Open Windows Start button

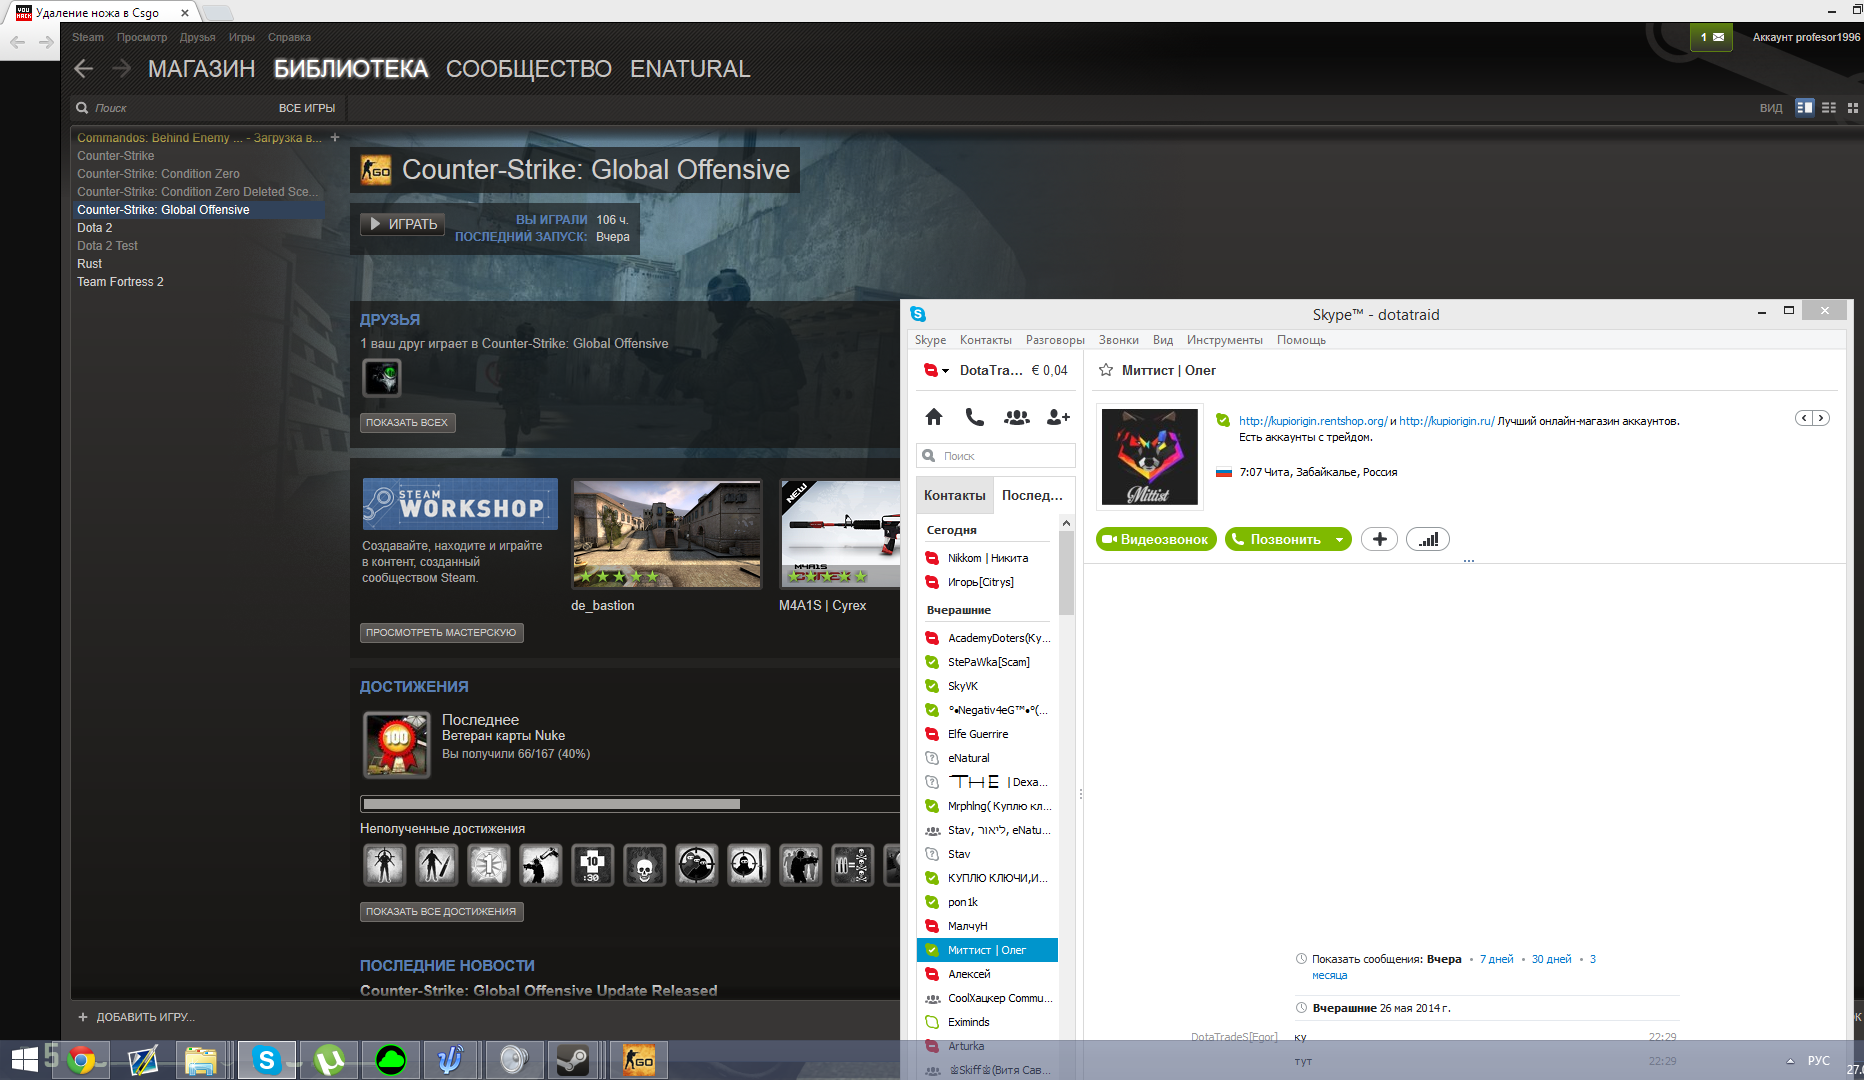(x=25, y=1060)
